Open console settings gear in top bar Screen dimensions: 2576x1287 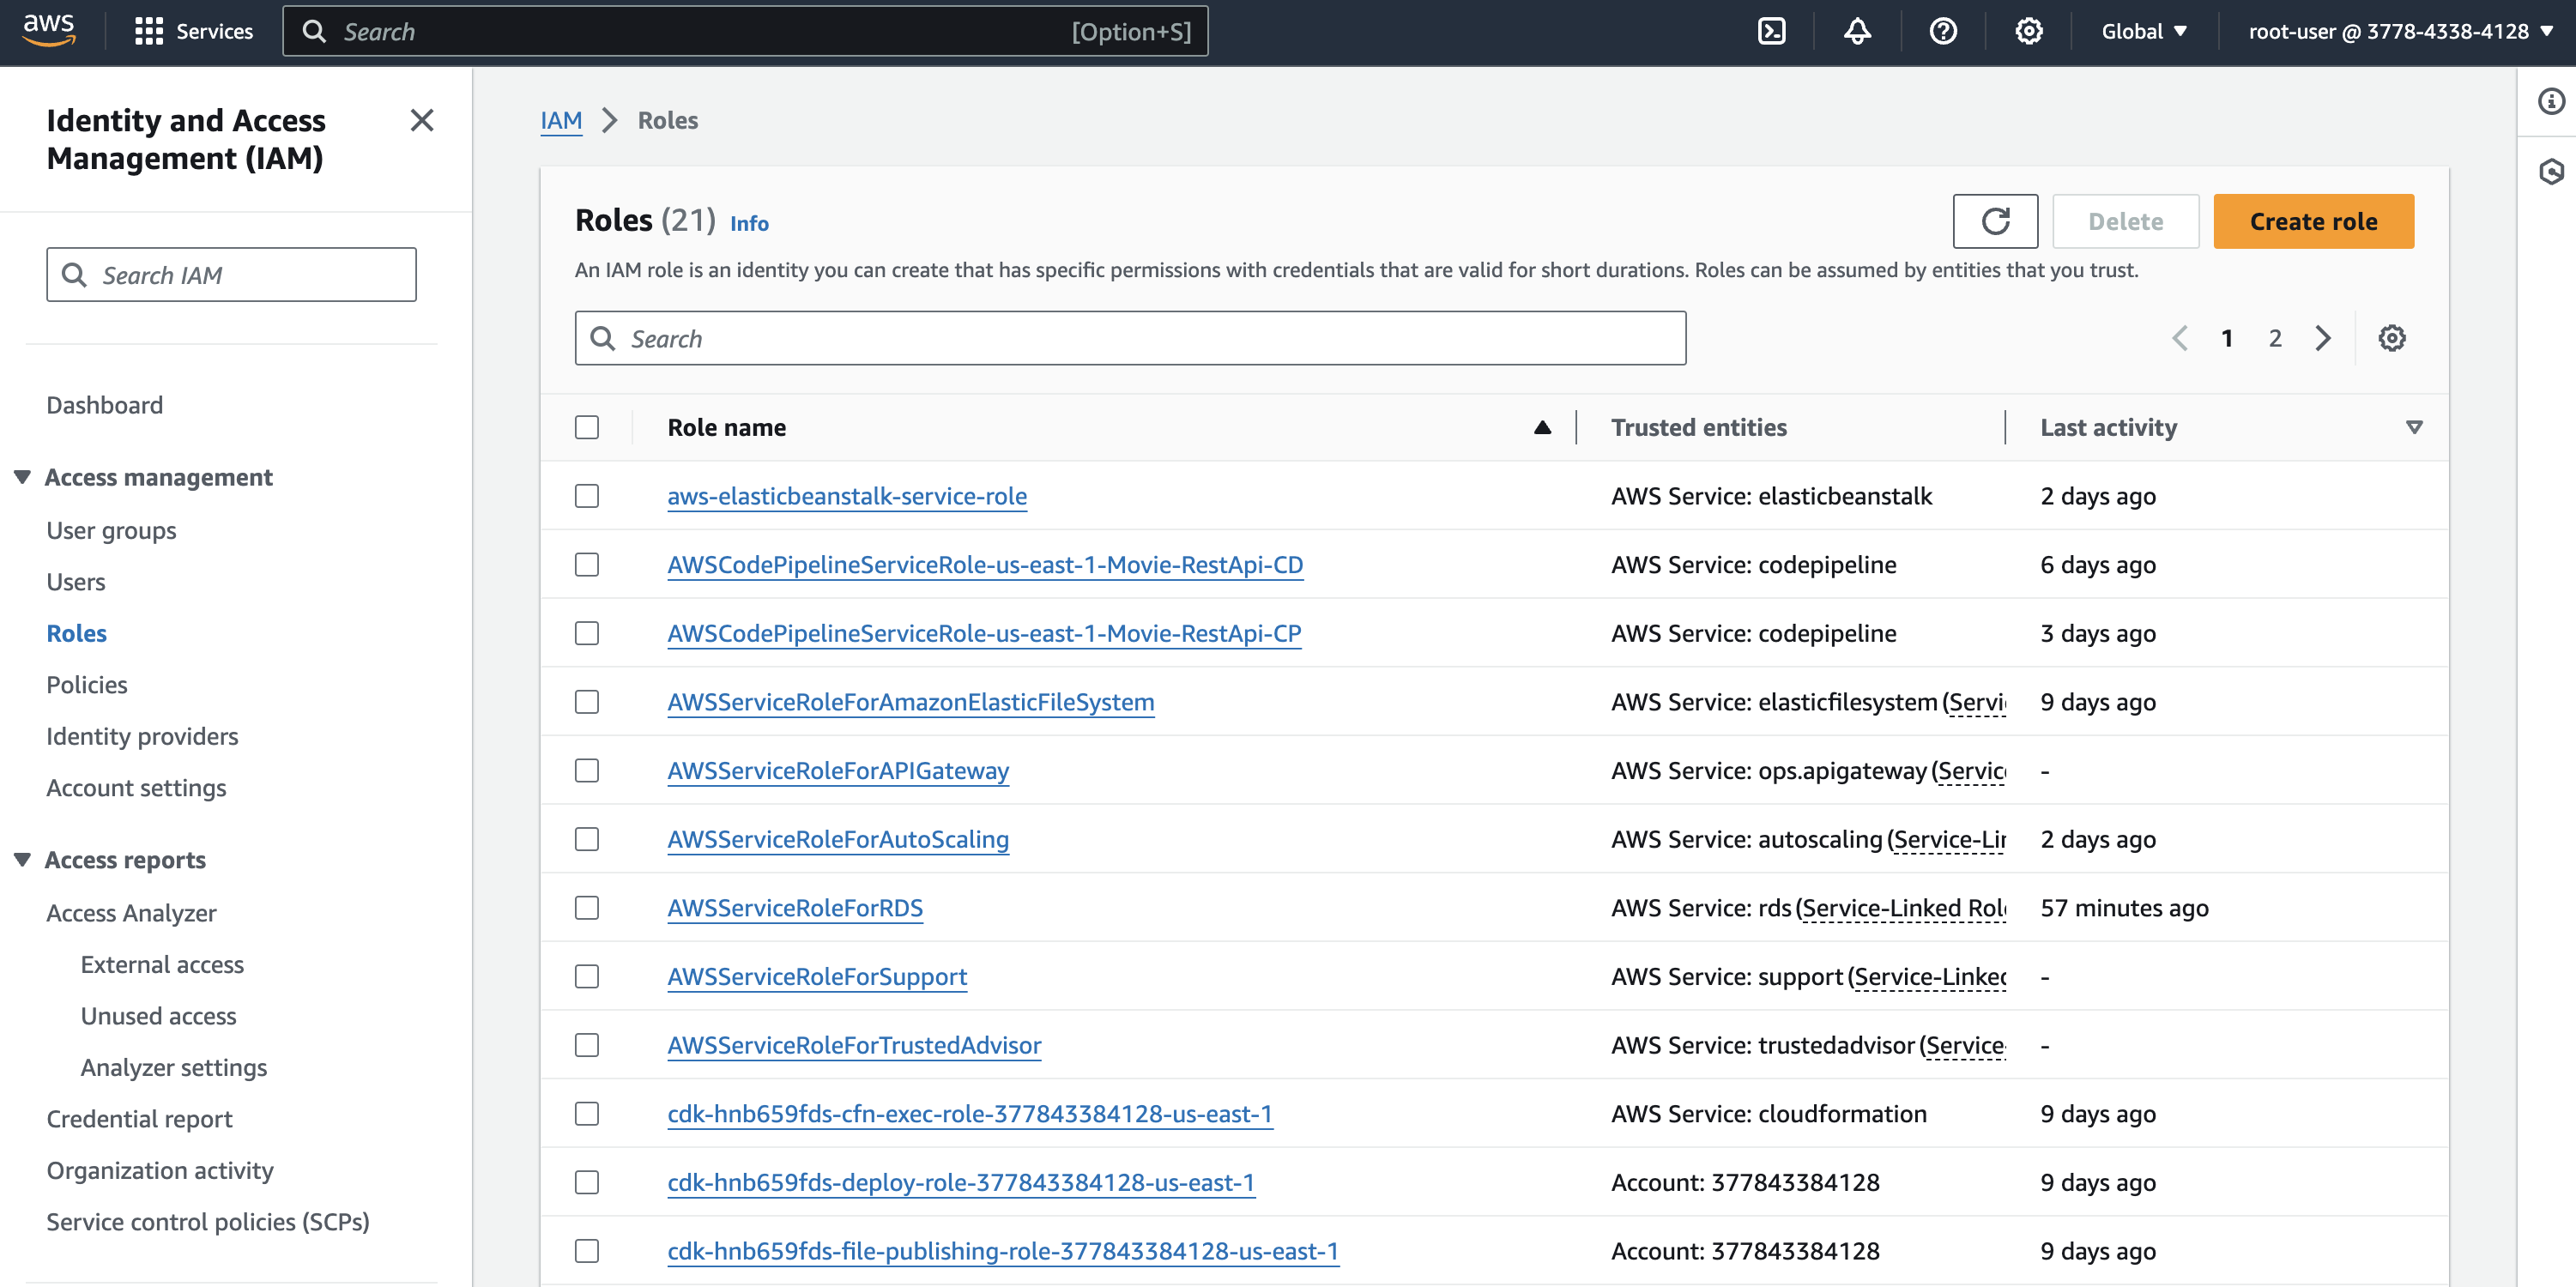pyautogui.click(x=2028, y=31)
